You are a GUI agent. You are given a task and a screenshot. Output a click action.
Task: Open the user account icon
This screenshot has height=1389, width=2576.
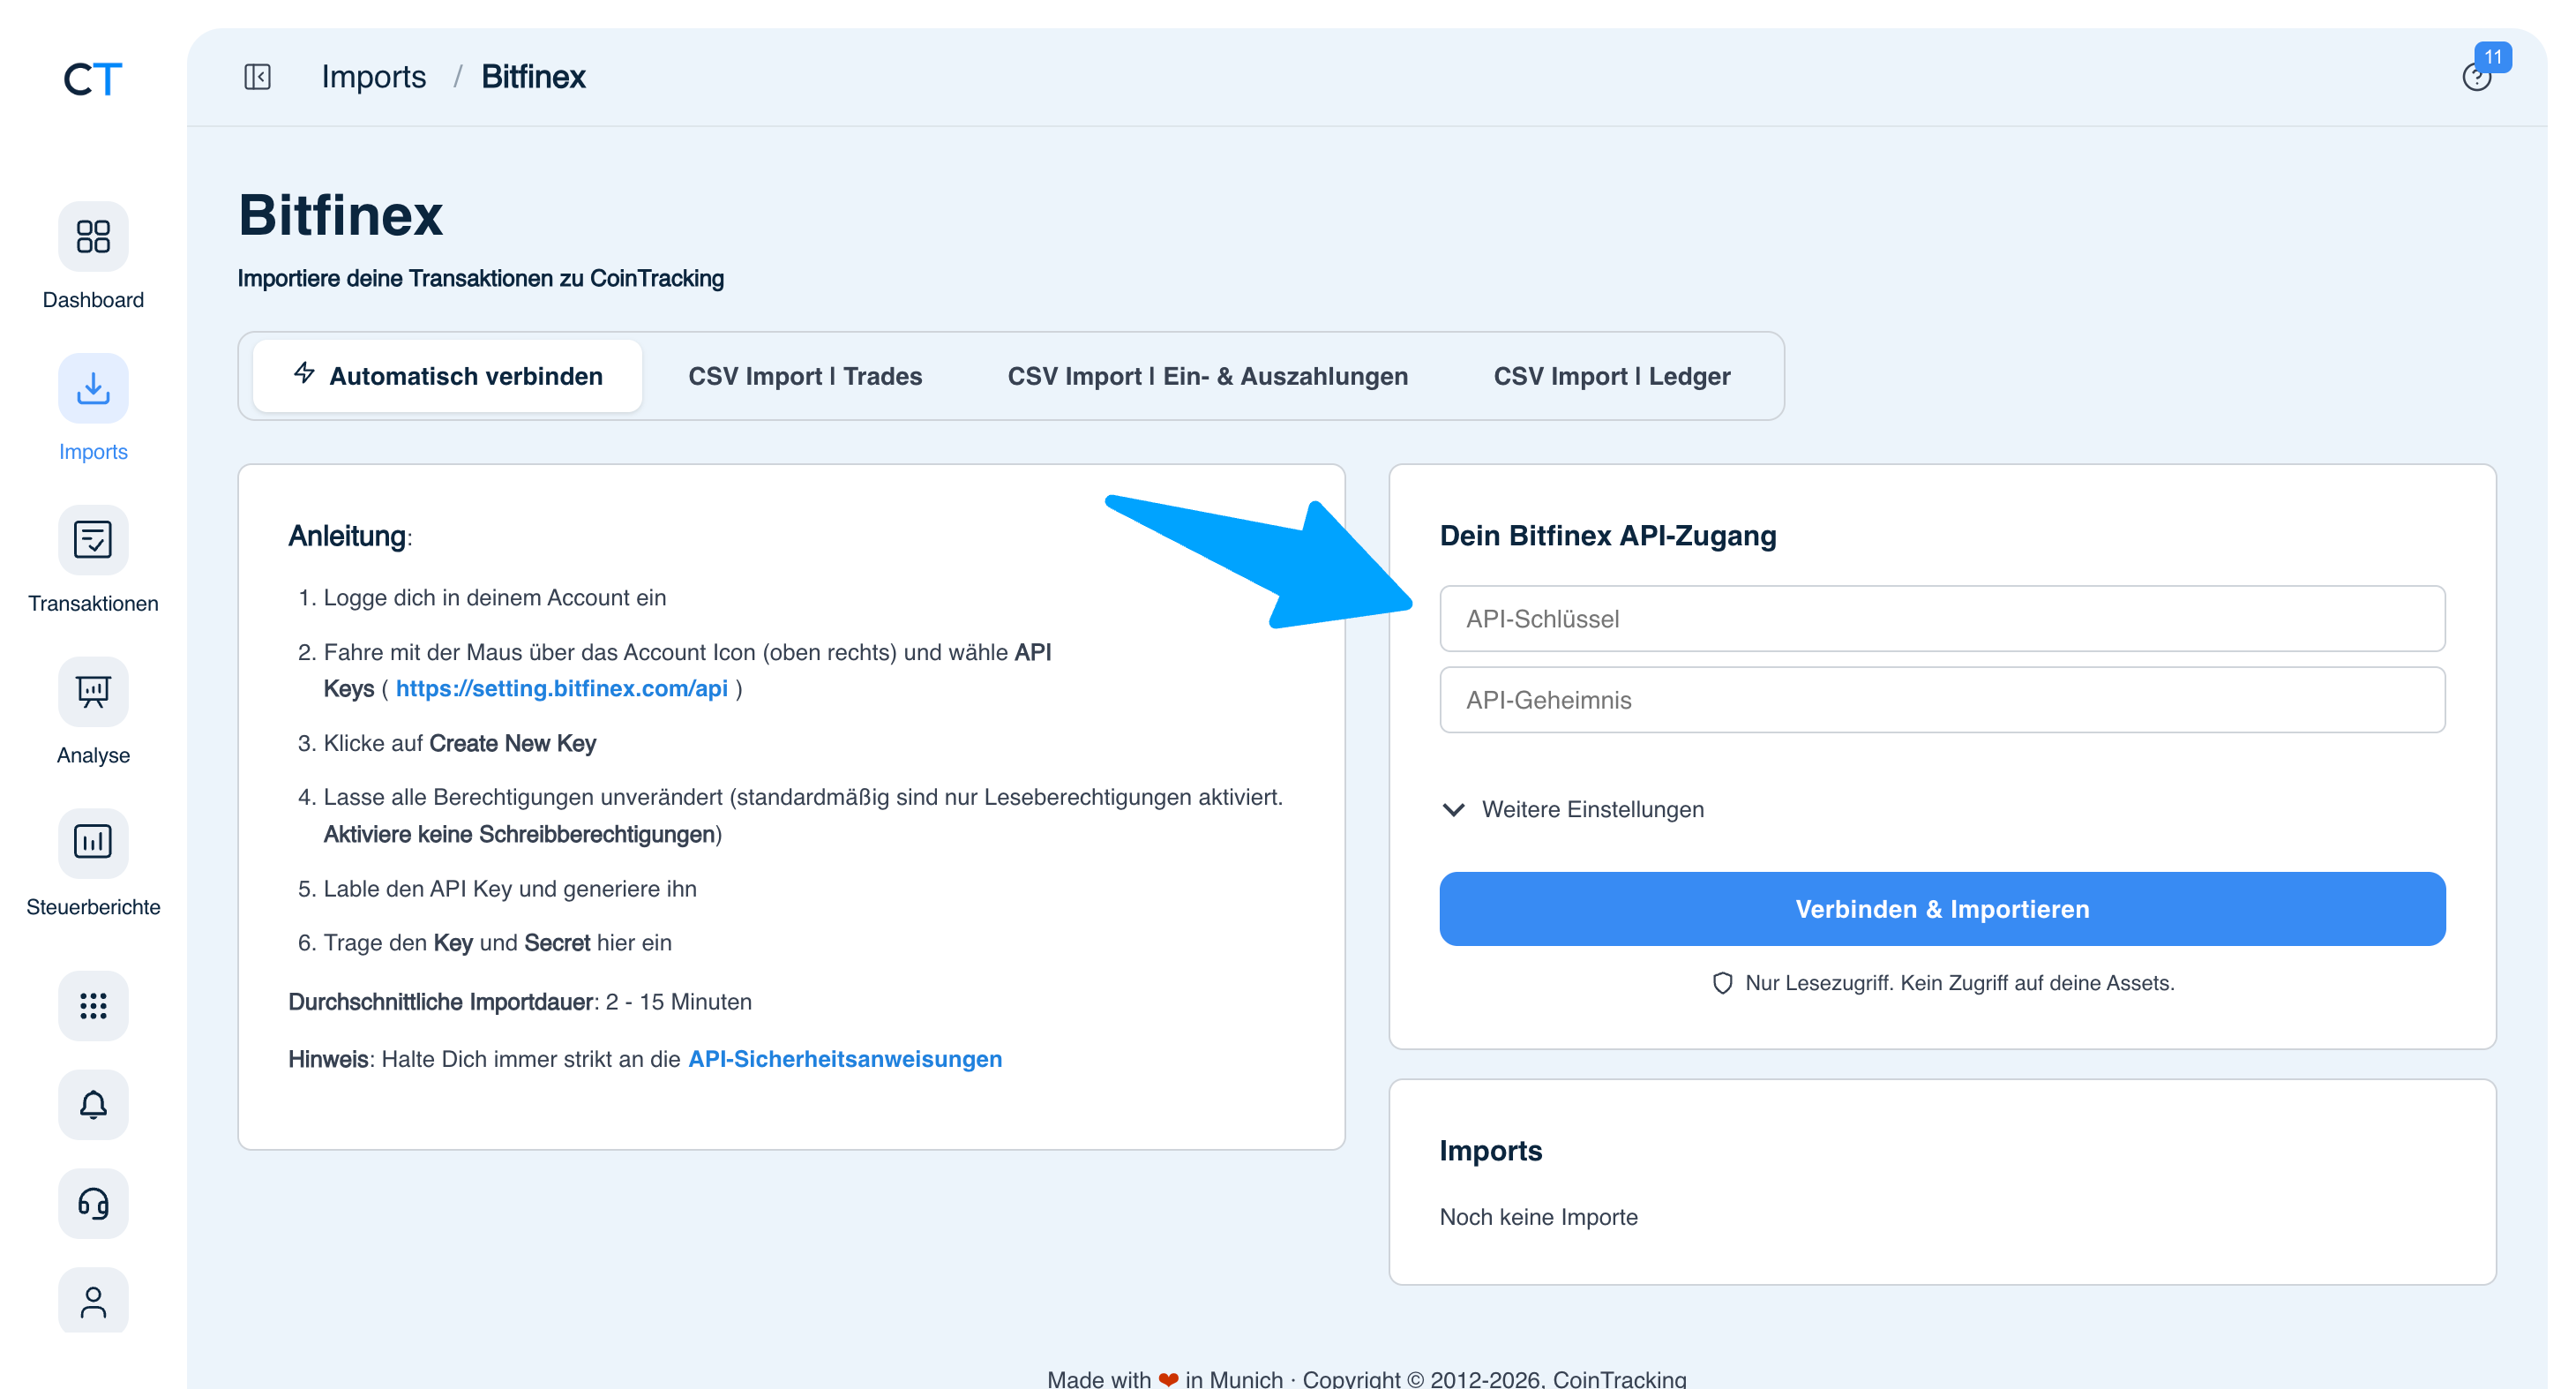pyautogui.click(x=93, y=1302)
